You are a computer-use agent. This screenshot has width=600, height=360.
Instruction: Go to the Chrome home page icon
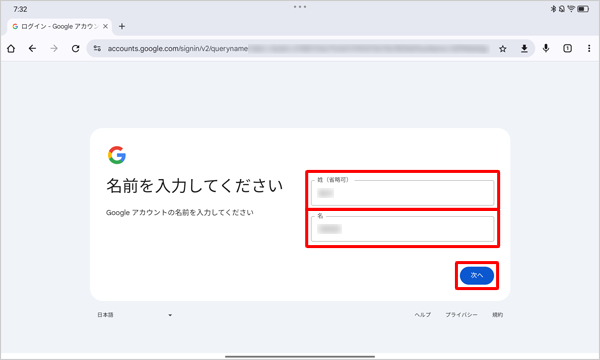point(11,49)
